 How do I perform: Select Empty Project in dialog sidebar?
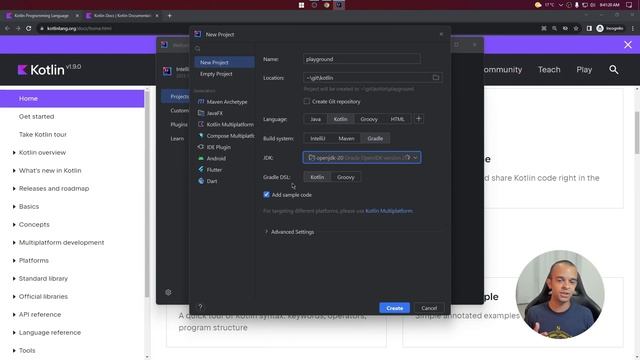pyautogui.click(x=216, y=74)
